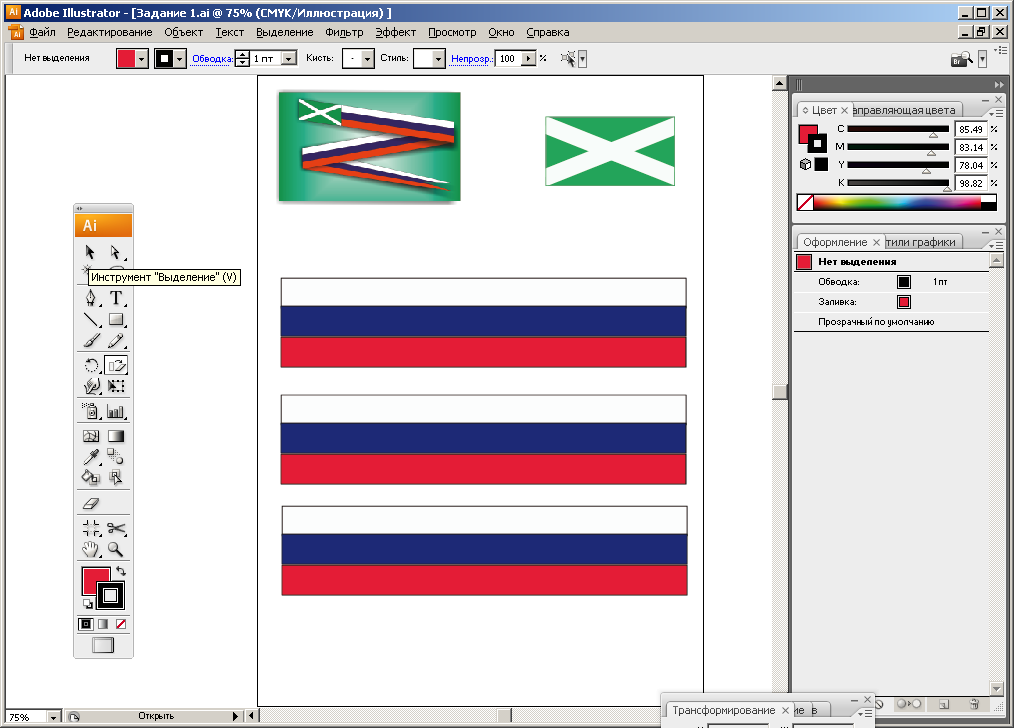1014x728 pixels.
Task: Select Прозрачный по умолчанию row
Action: [x=891, y=322]
